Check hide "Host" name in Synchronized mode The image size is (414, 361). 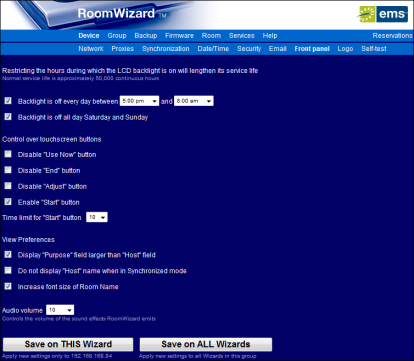8,270
